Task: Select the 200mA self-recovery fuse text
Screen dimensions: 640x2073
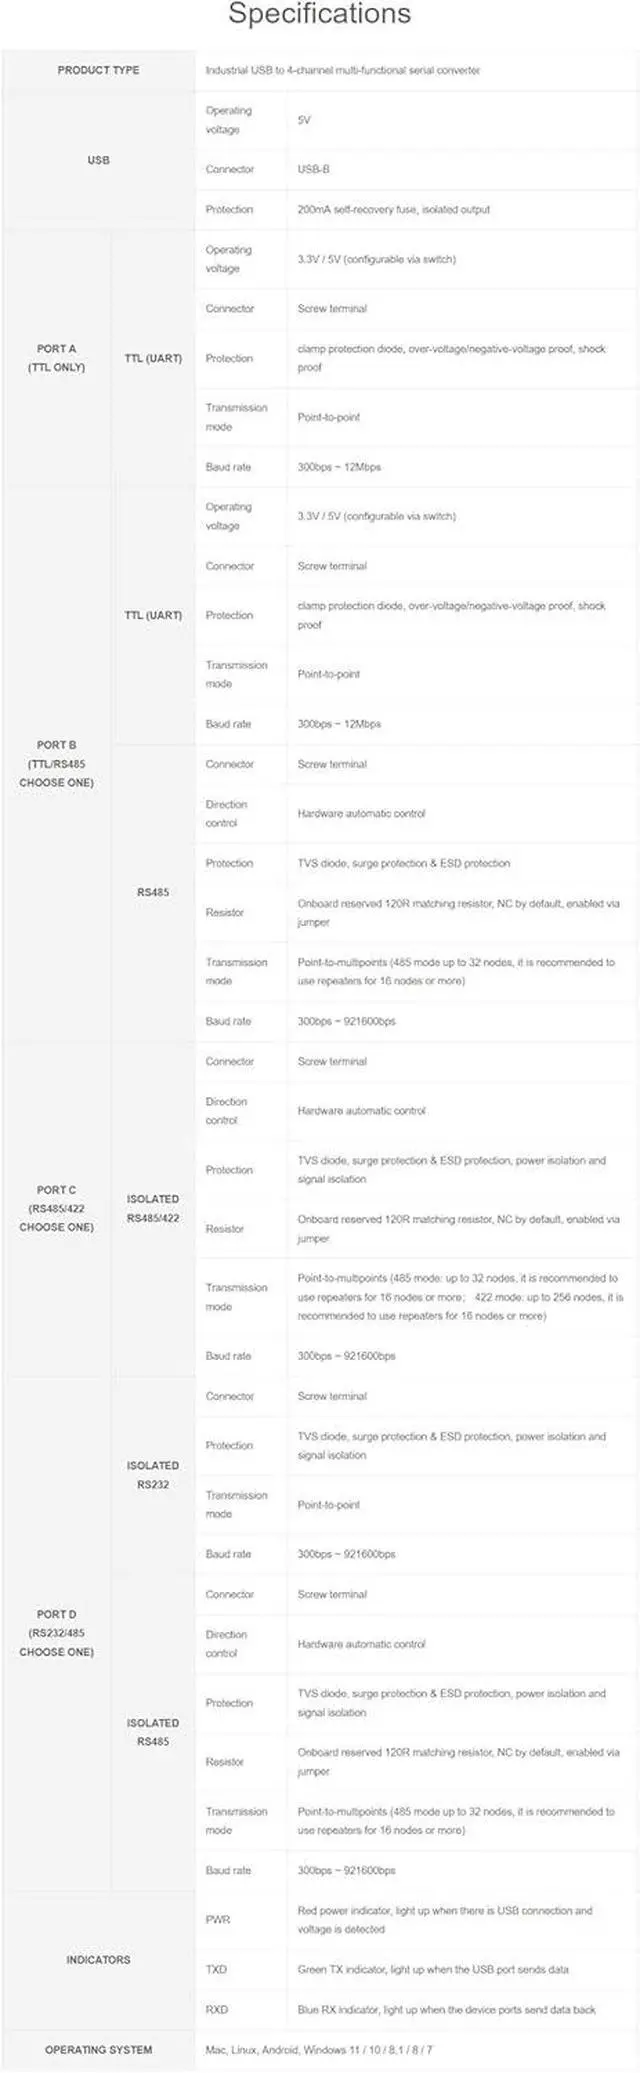Action: [393, 210]
